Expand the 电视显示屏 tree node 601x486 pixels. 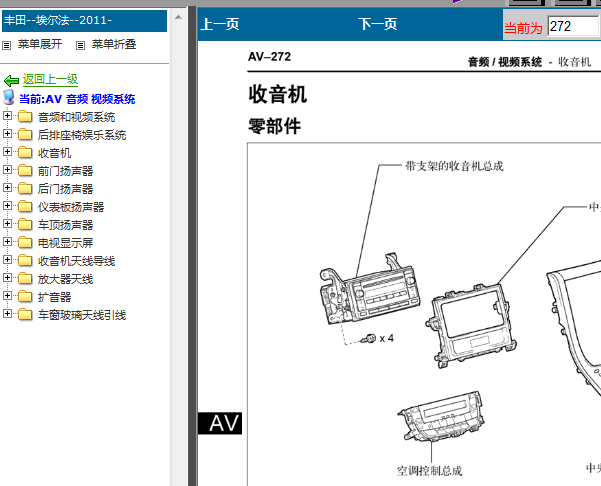pyautogui.click(x=7, y=241)
